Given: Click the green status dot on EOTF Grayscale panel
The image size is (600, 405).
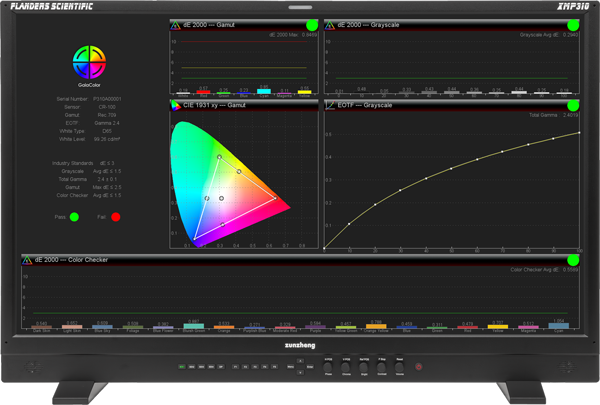Looking at the screenshot, I should click(x=573, y=105).
